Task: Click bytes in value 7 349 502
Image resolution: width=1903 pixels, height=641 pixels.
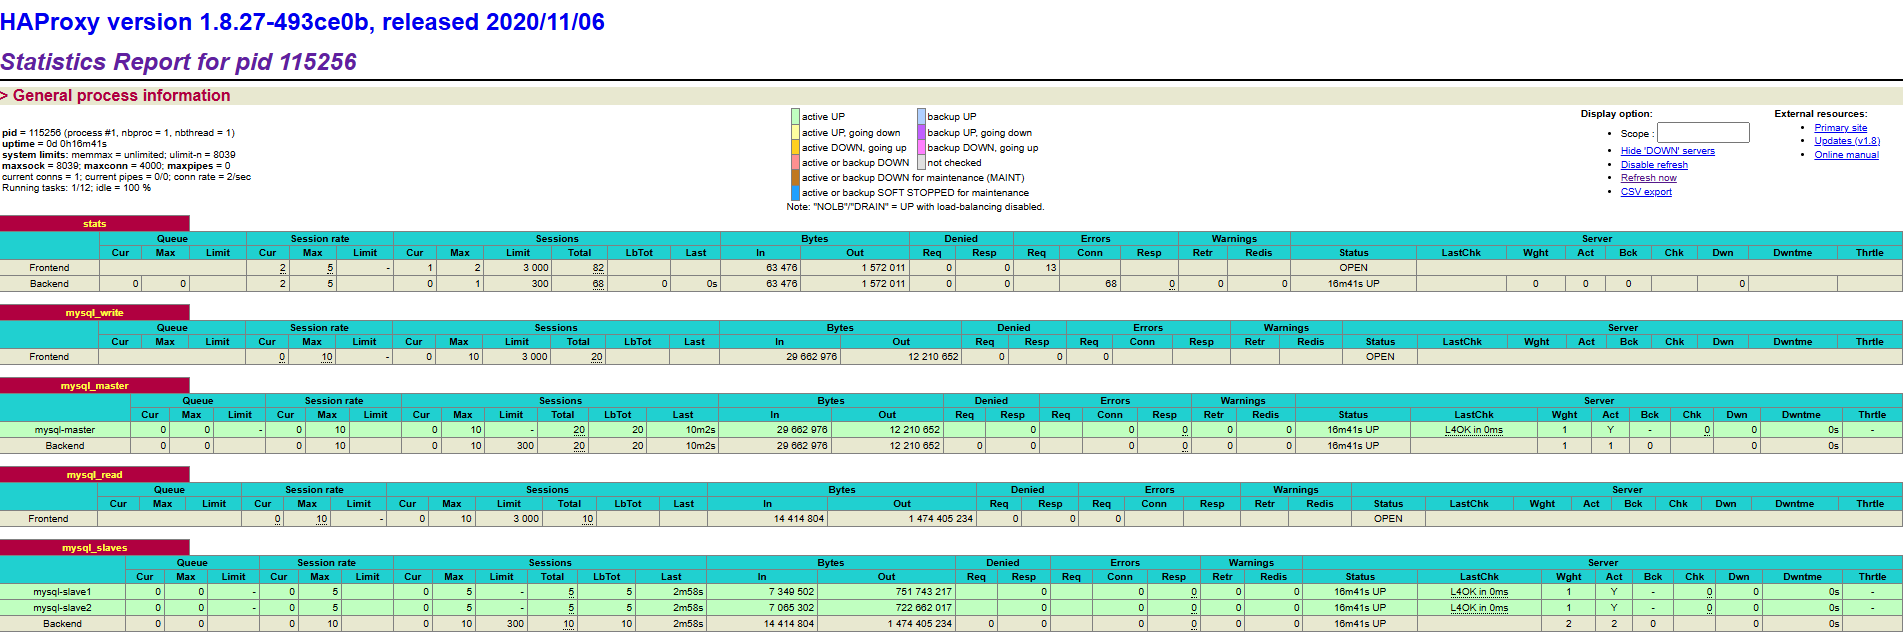Action: coord(791,592)
